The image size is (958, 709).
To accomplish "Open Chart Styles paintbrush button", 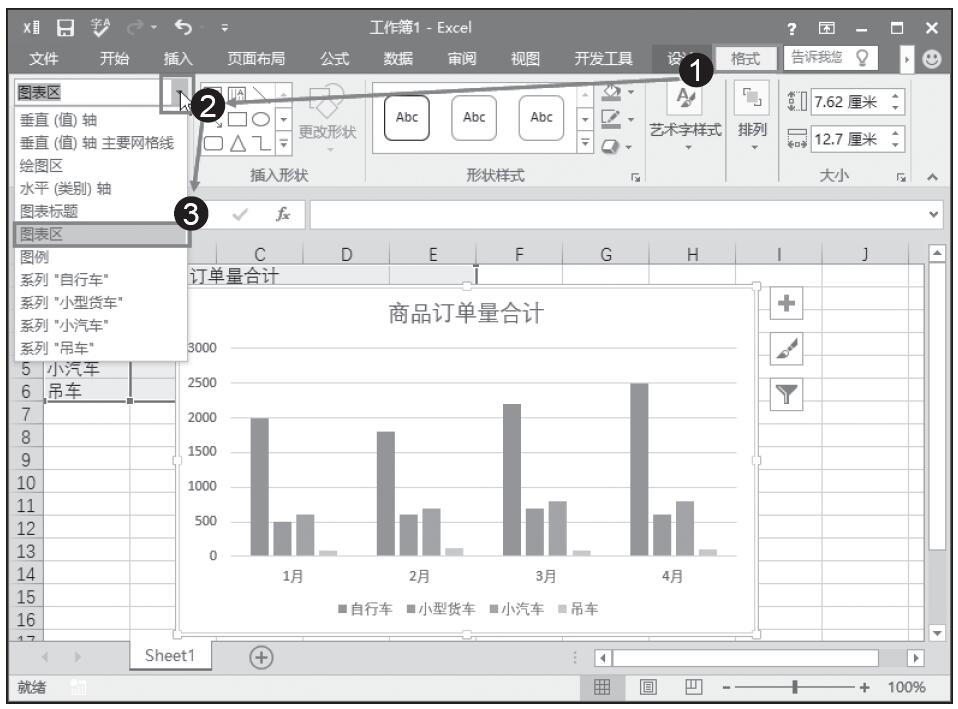I will pos(787,351).
